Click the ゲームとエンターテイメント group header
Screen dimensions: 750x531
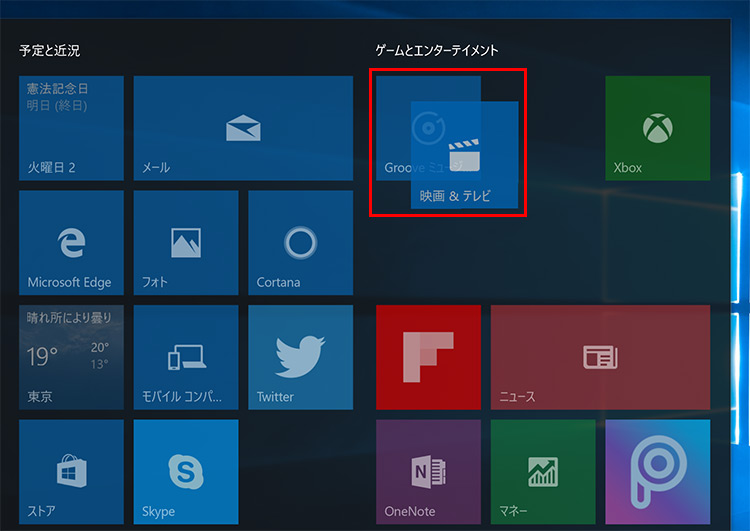(436, 50)
